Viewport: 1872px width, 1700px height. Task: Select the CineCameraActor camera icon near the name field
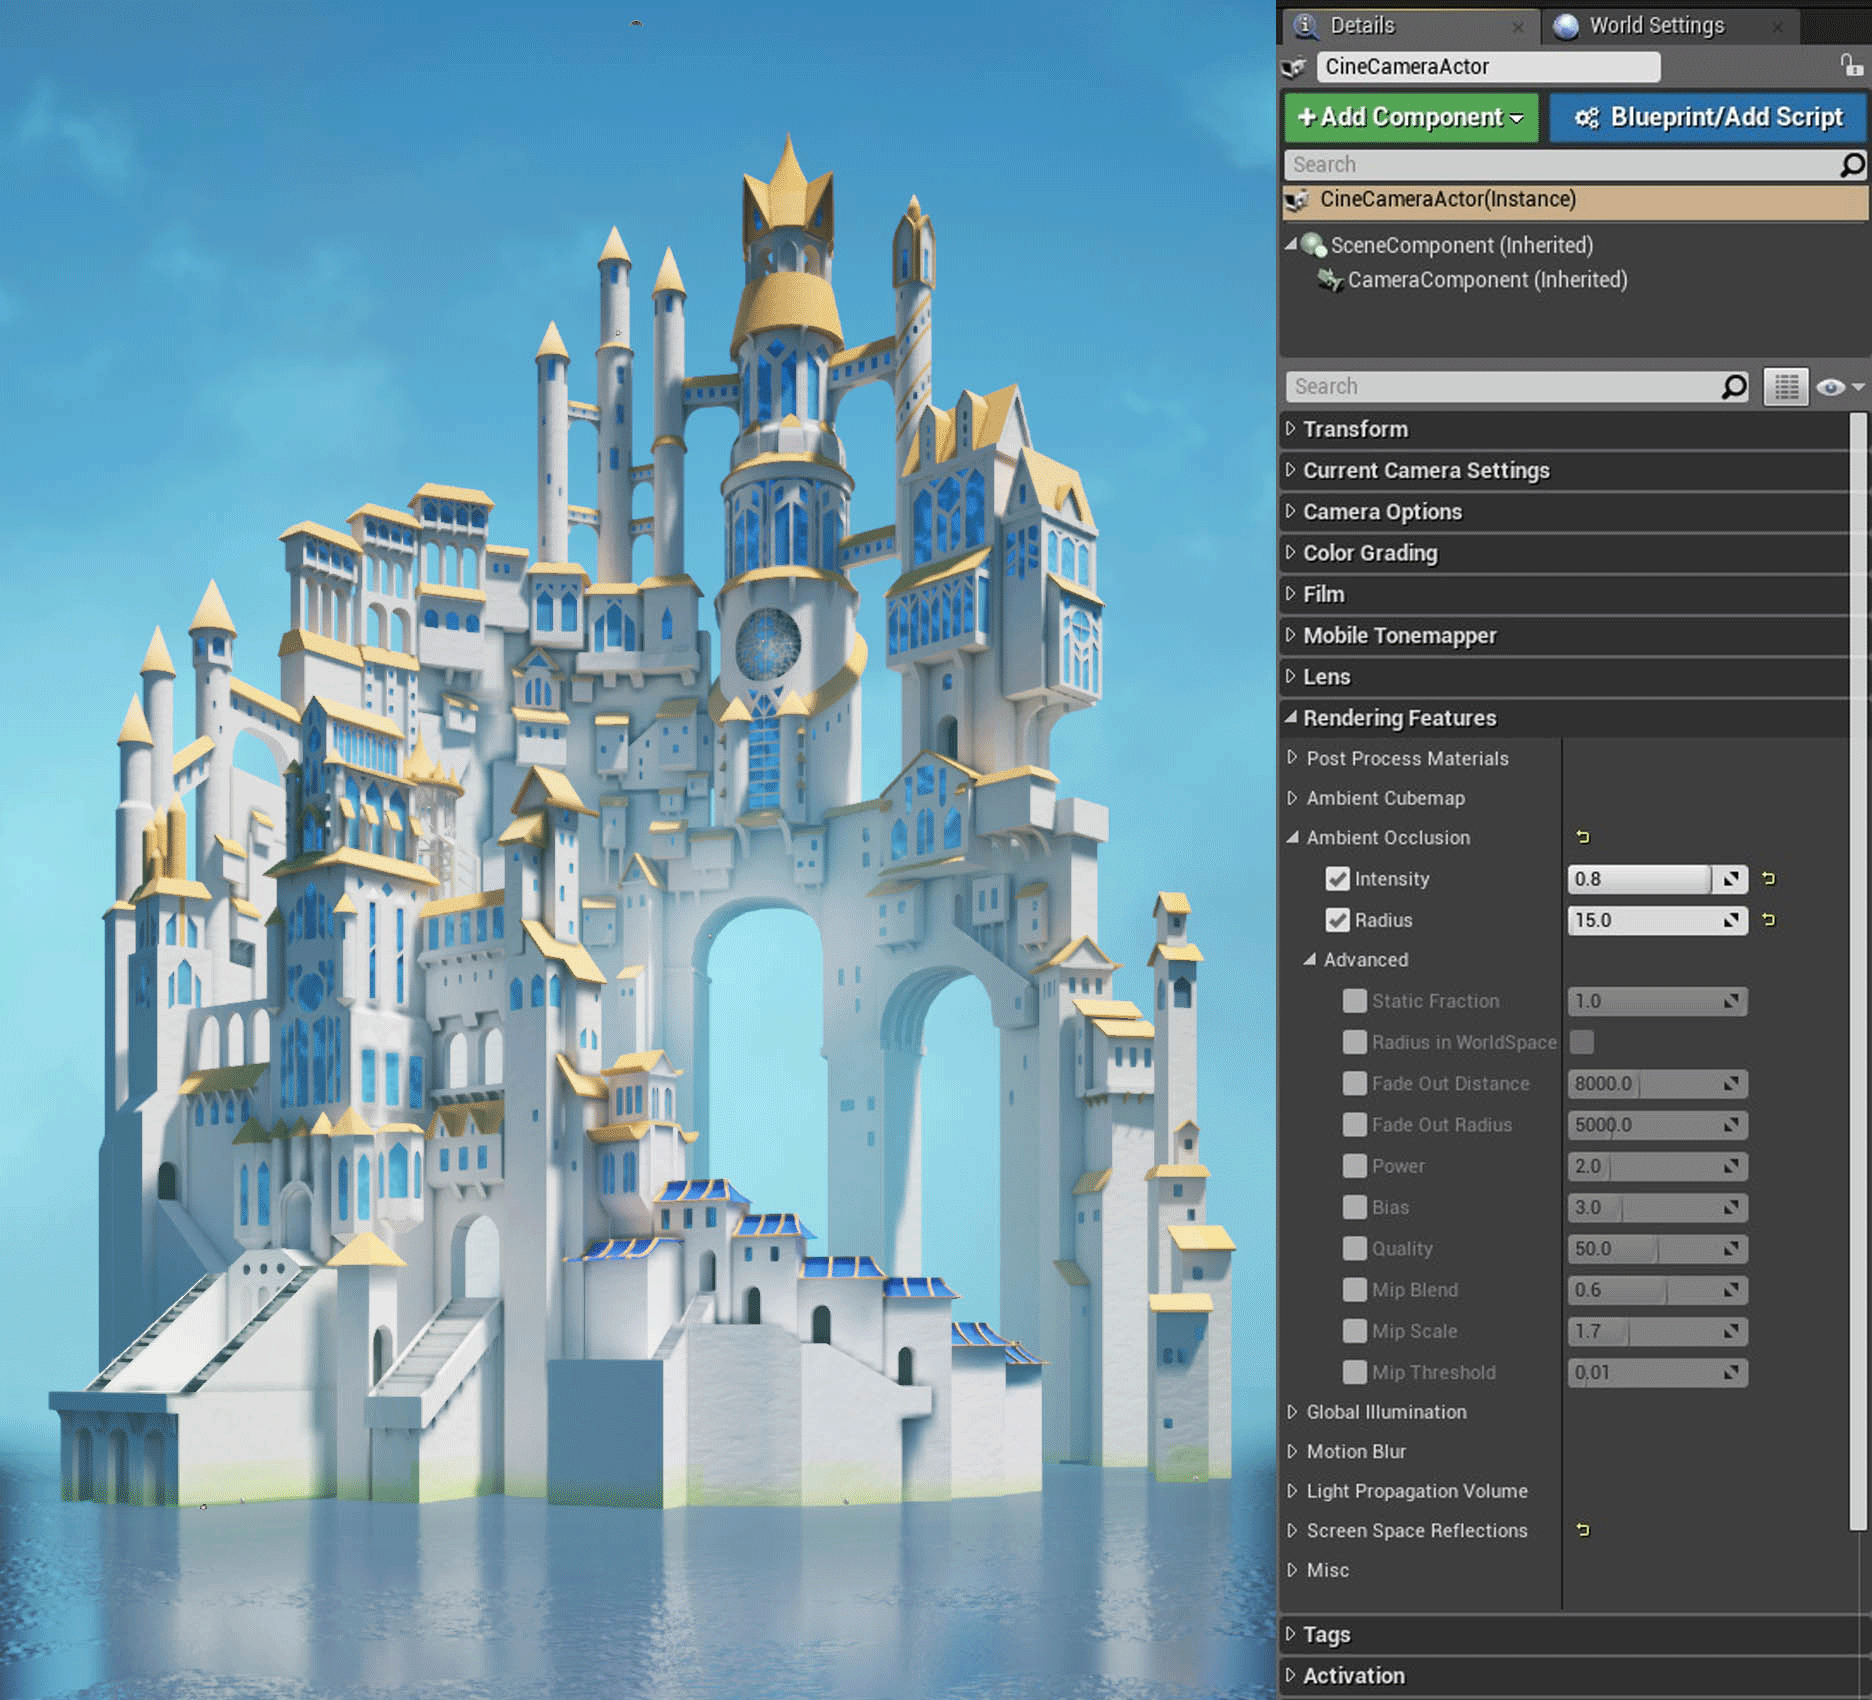pyautogui.click(x=1296, y=66)
